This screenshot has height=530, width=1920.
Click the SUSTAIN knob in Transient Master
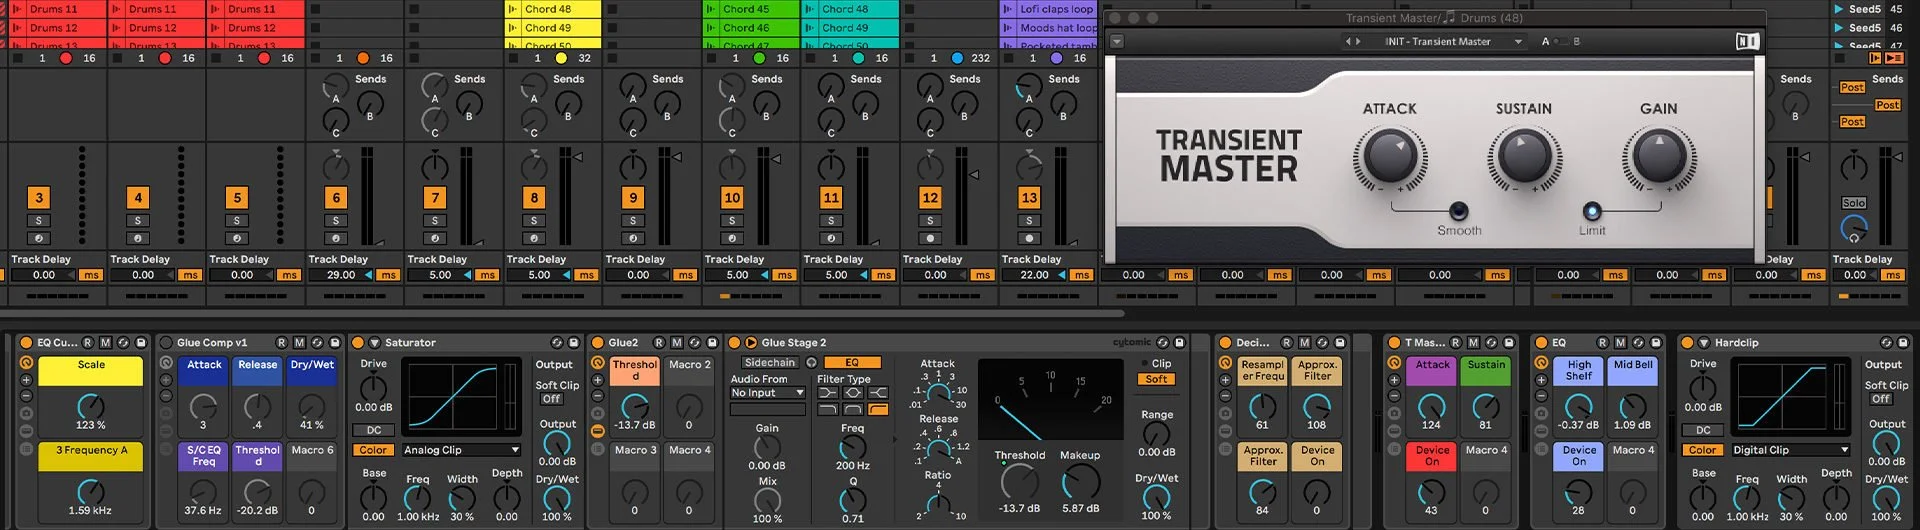tap(1524, 157)
